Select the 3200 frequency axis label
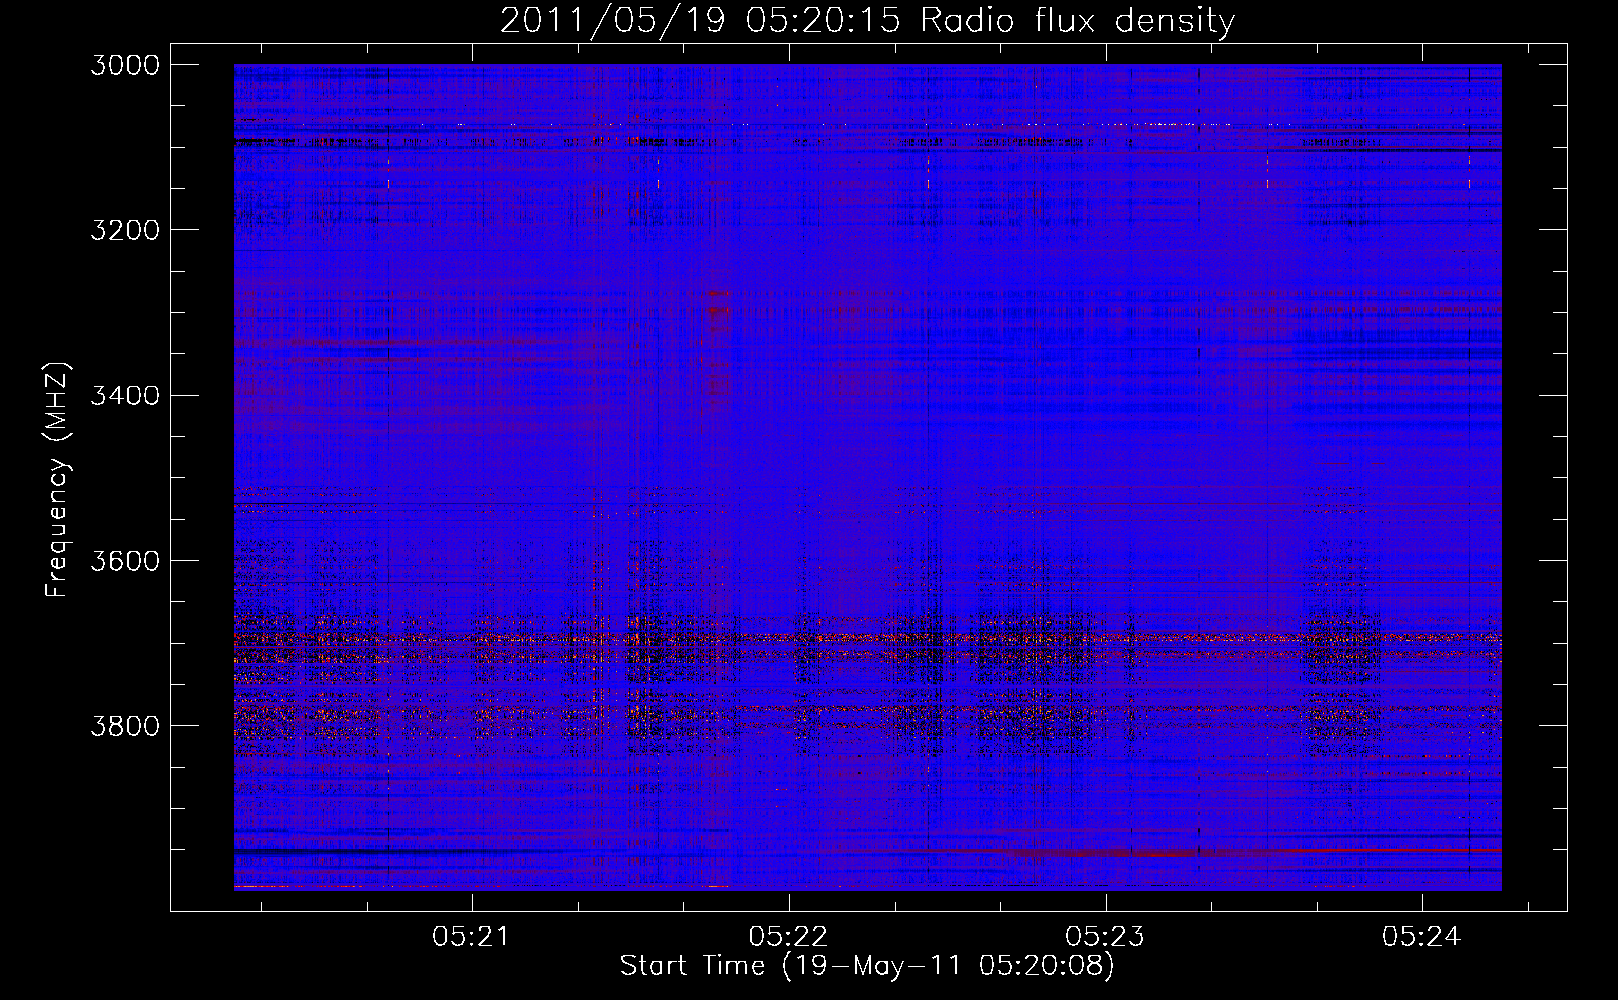 [x=125, y=230]
